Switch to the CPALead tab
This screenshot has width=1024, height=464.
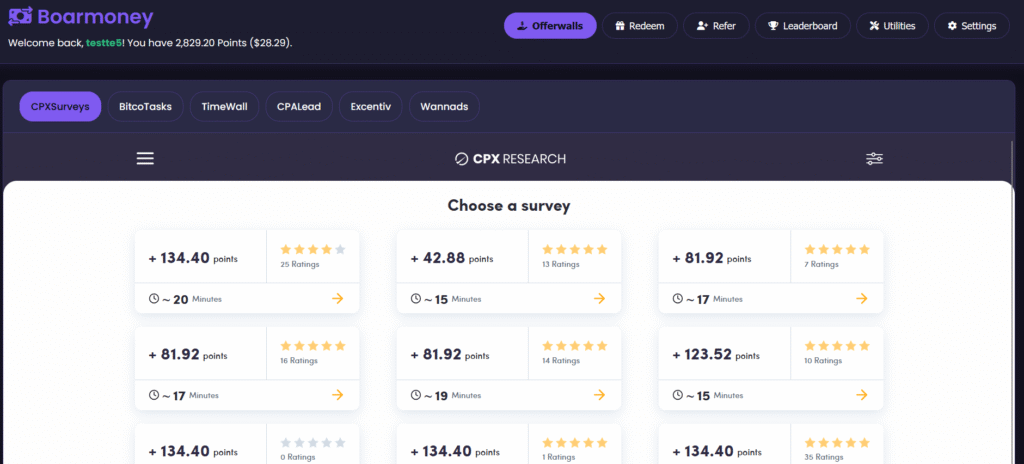tap(299, 107)
